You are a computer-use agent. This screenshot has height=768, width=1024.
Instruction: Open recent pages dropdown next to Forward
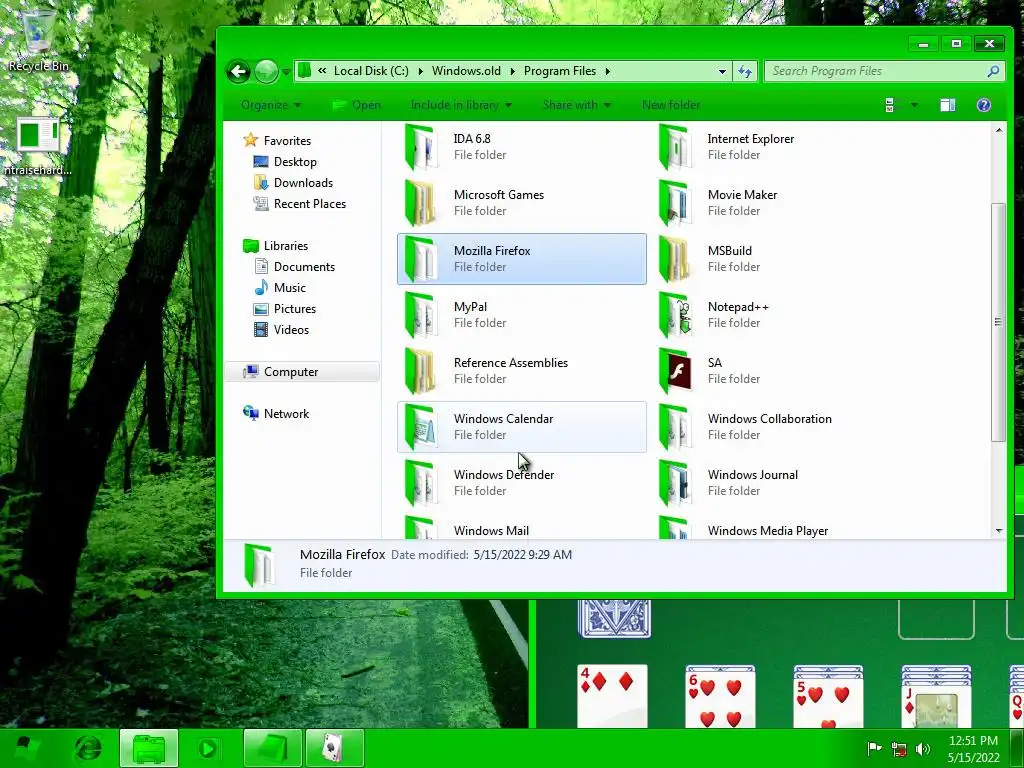coord(286,72)
